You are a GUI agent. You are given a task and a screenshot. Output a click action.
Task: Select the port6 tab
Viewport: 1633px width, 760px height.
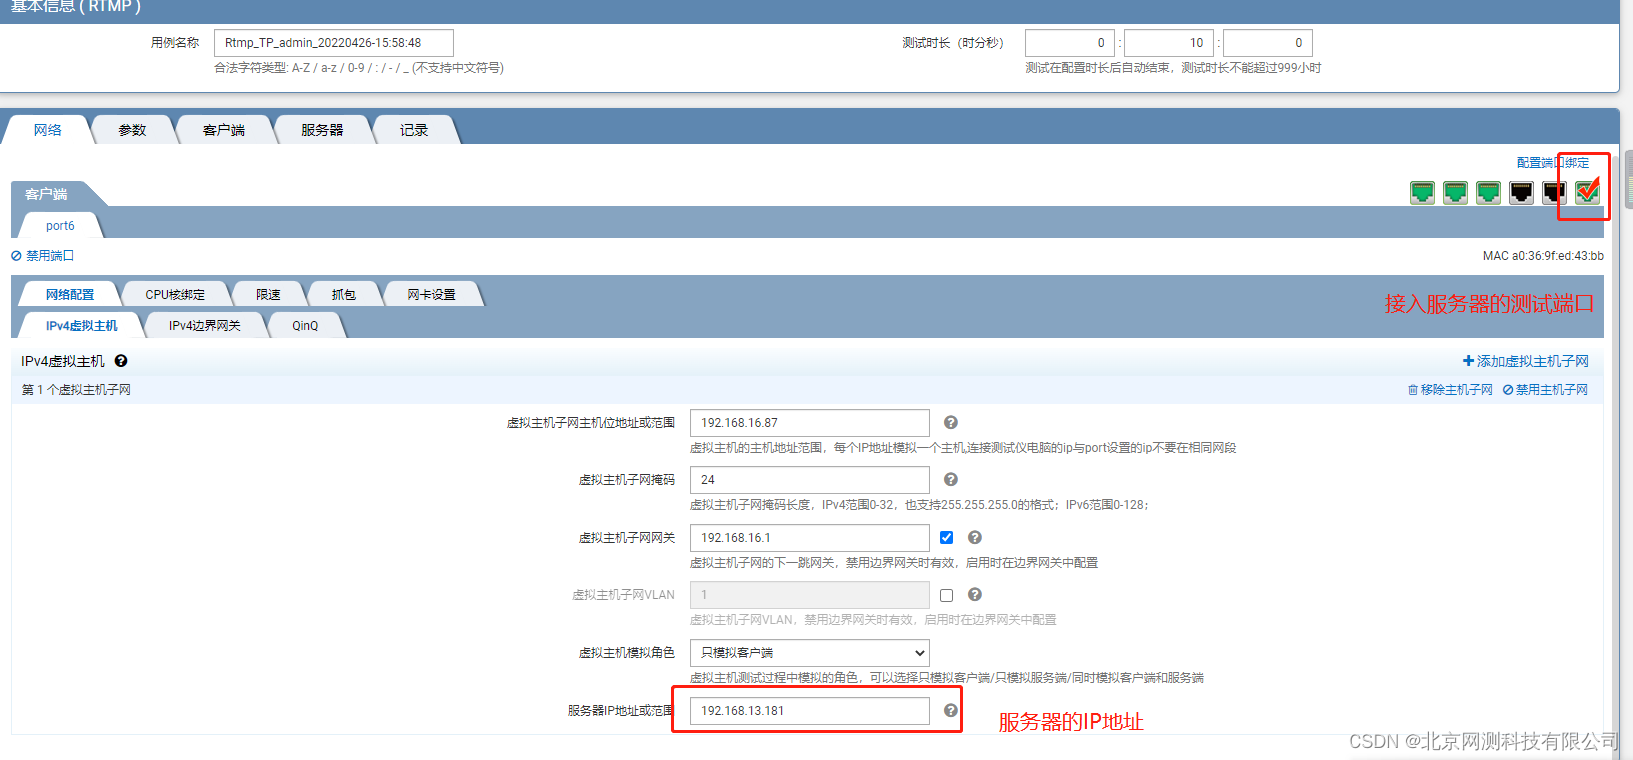click(60, 226)
